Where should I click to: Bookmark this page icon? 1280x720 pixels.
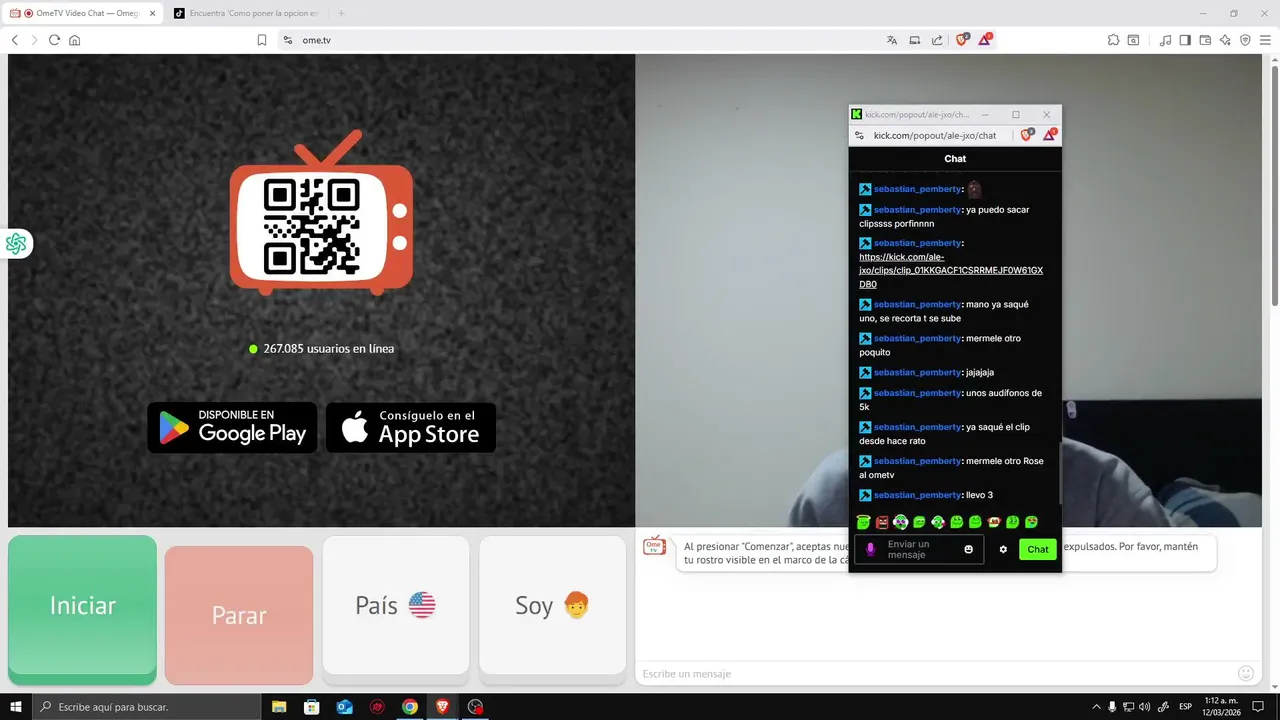(262, 40)
